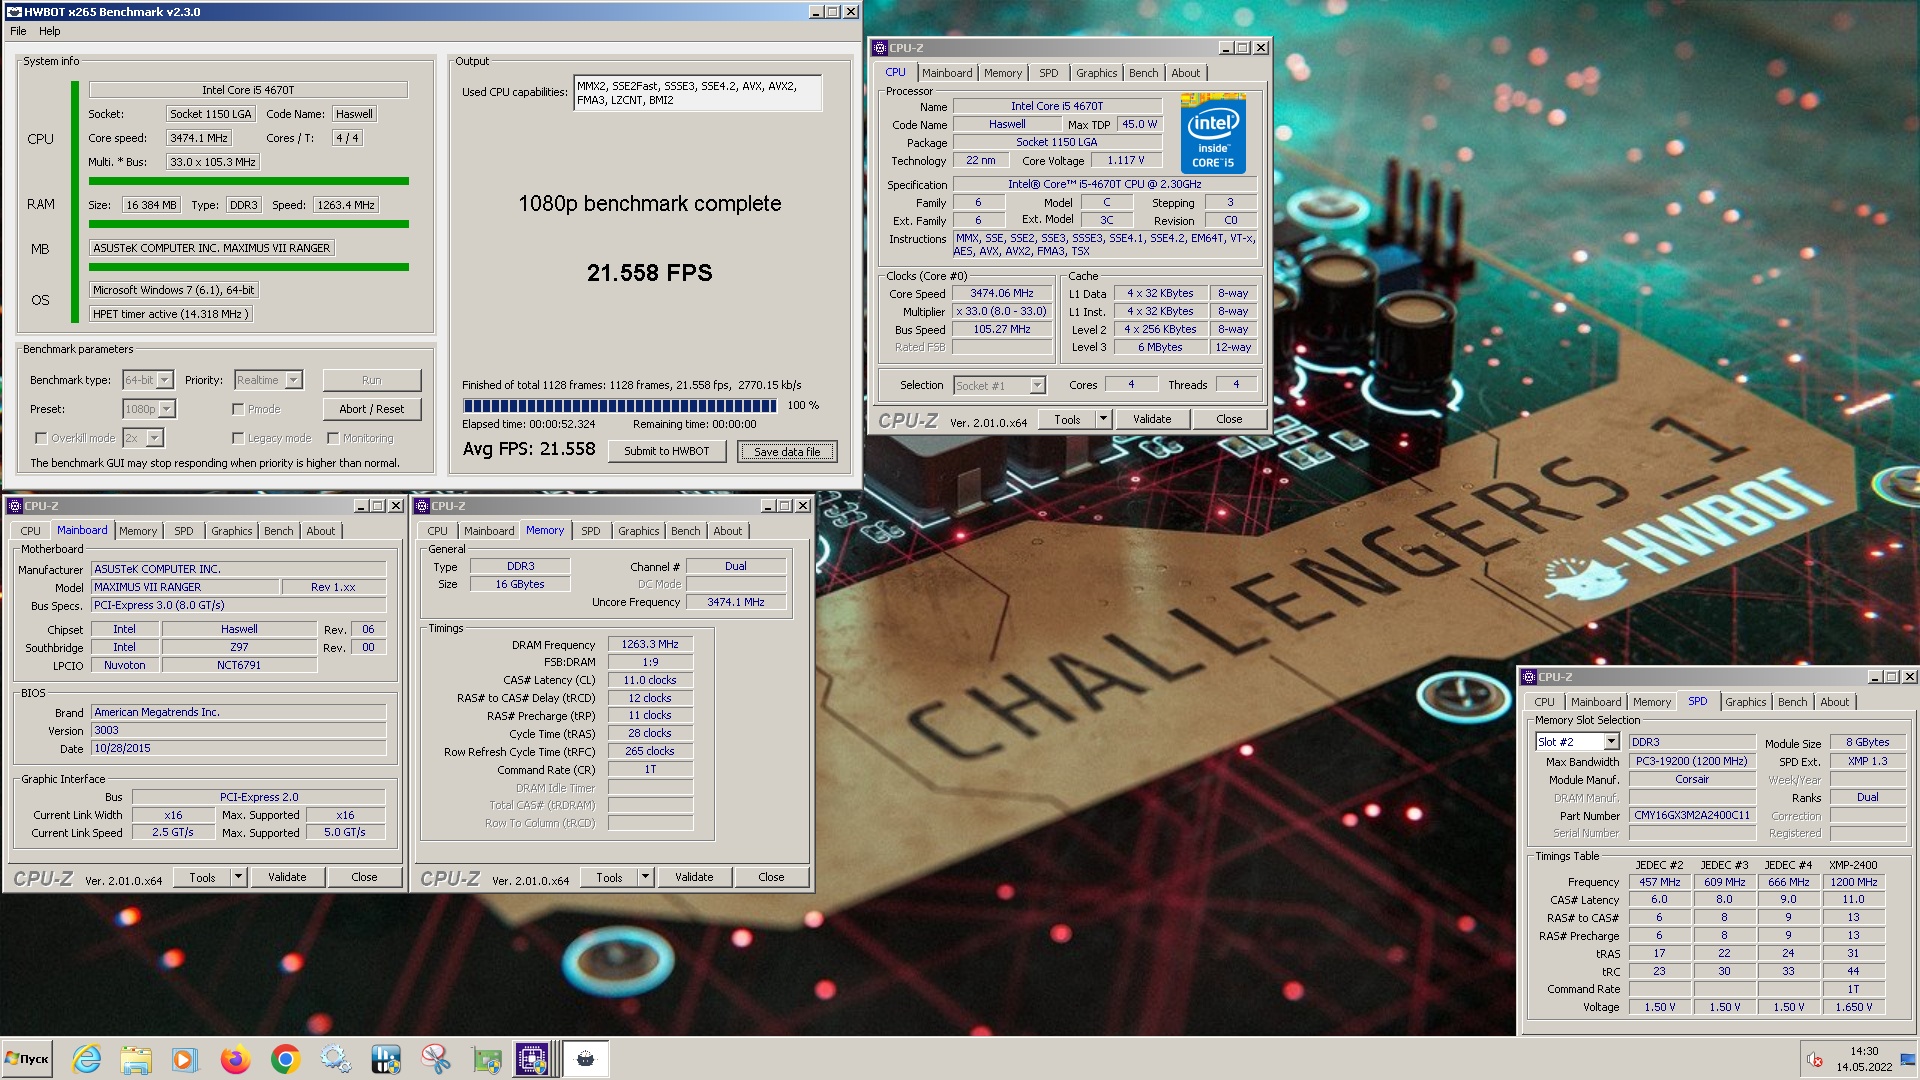Switch to Graphics tab in CPU-Z motherboard window

pyautogui.click(x=231, y=531)
